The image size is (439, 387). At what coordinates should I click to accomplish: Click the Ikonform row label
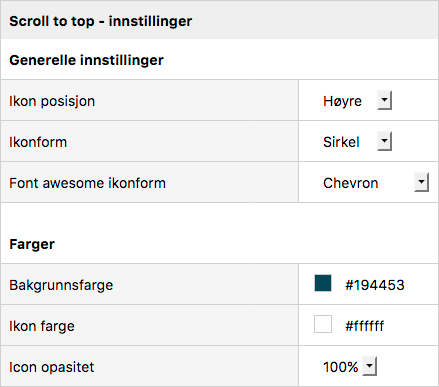38,142
